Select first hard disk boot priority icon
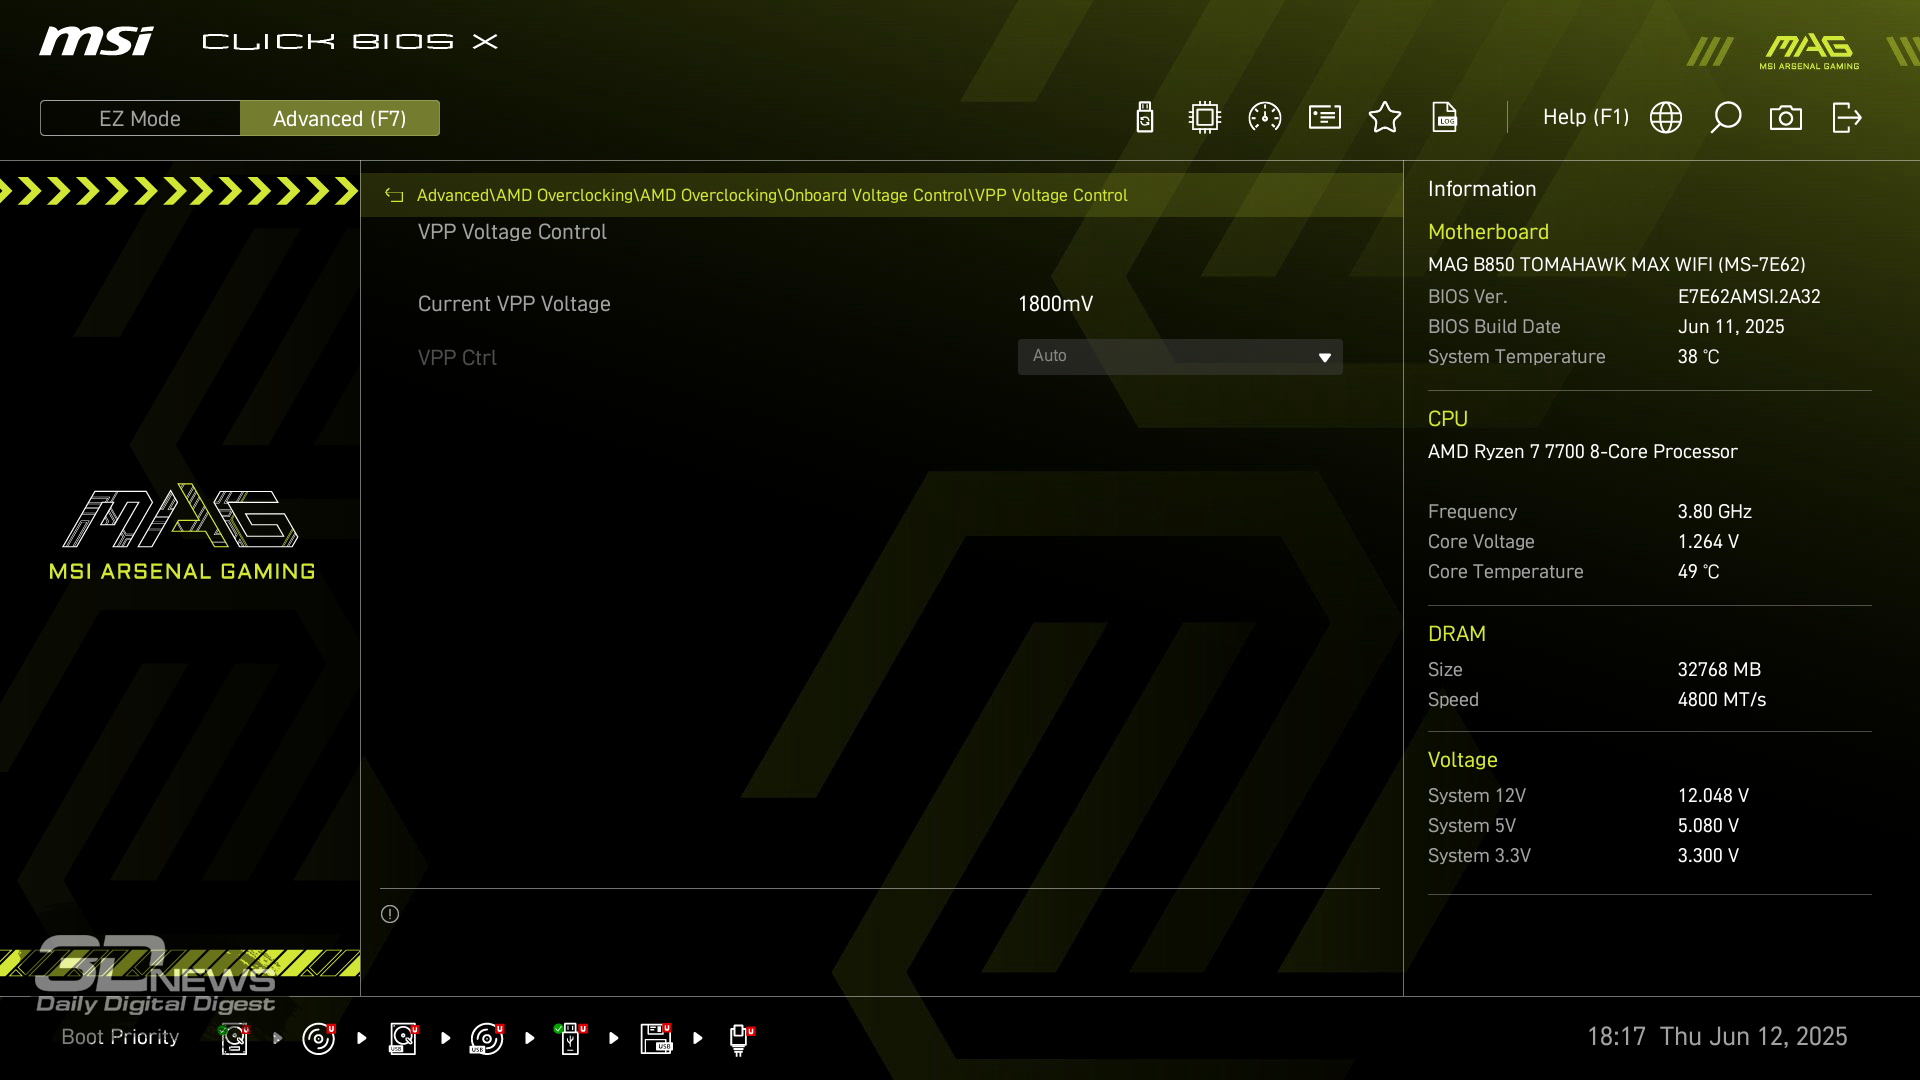 point(234,1038)
